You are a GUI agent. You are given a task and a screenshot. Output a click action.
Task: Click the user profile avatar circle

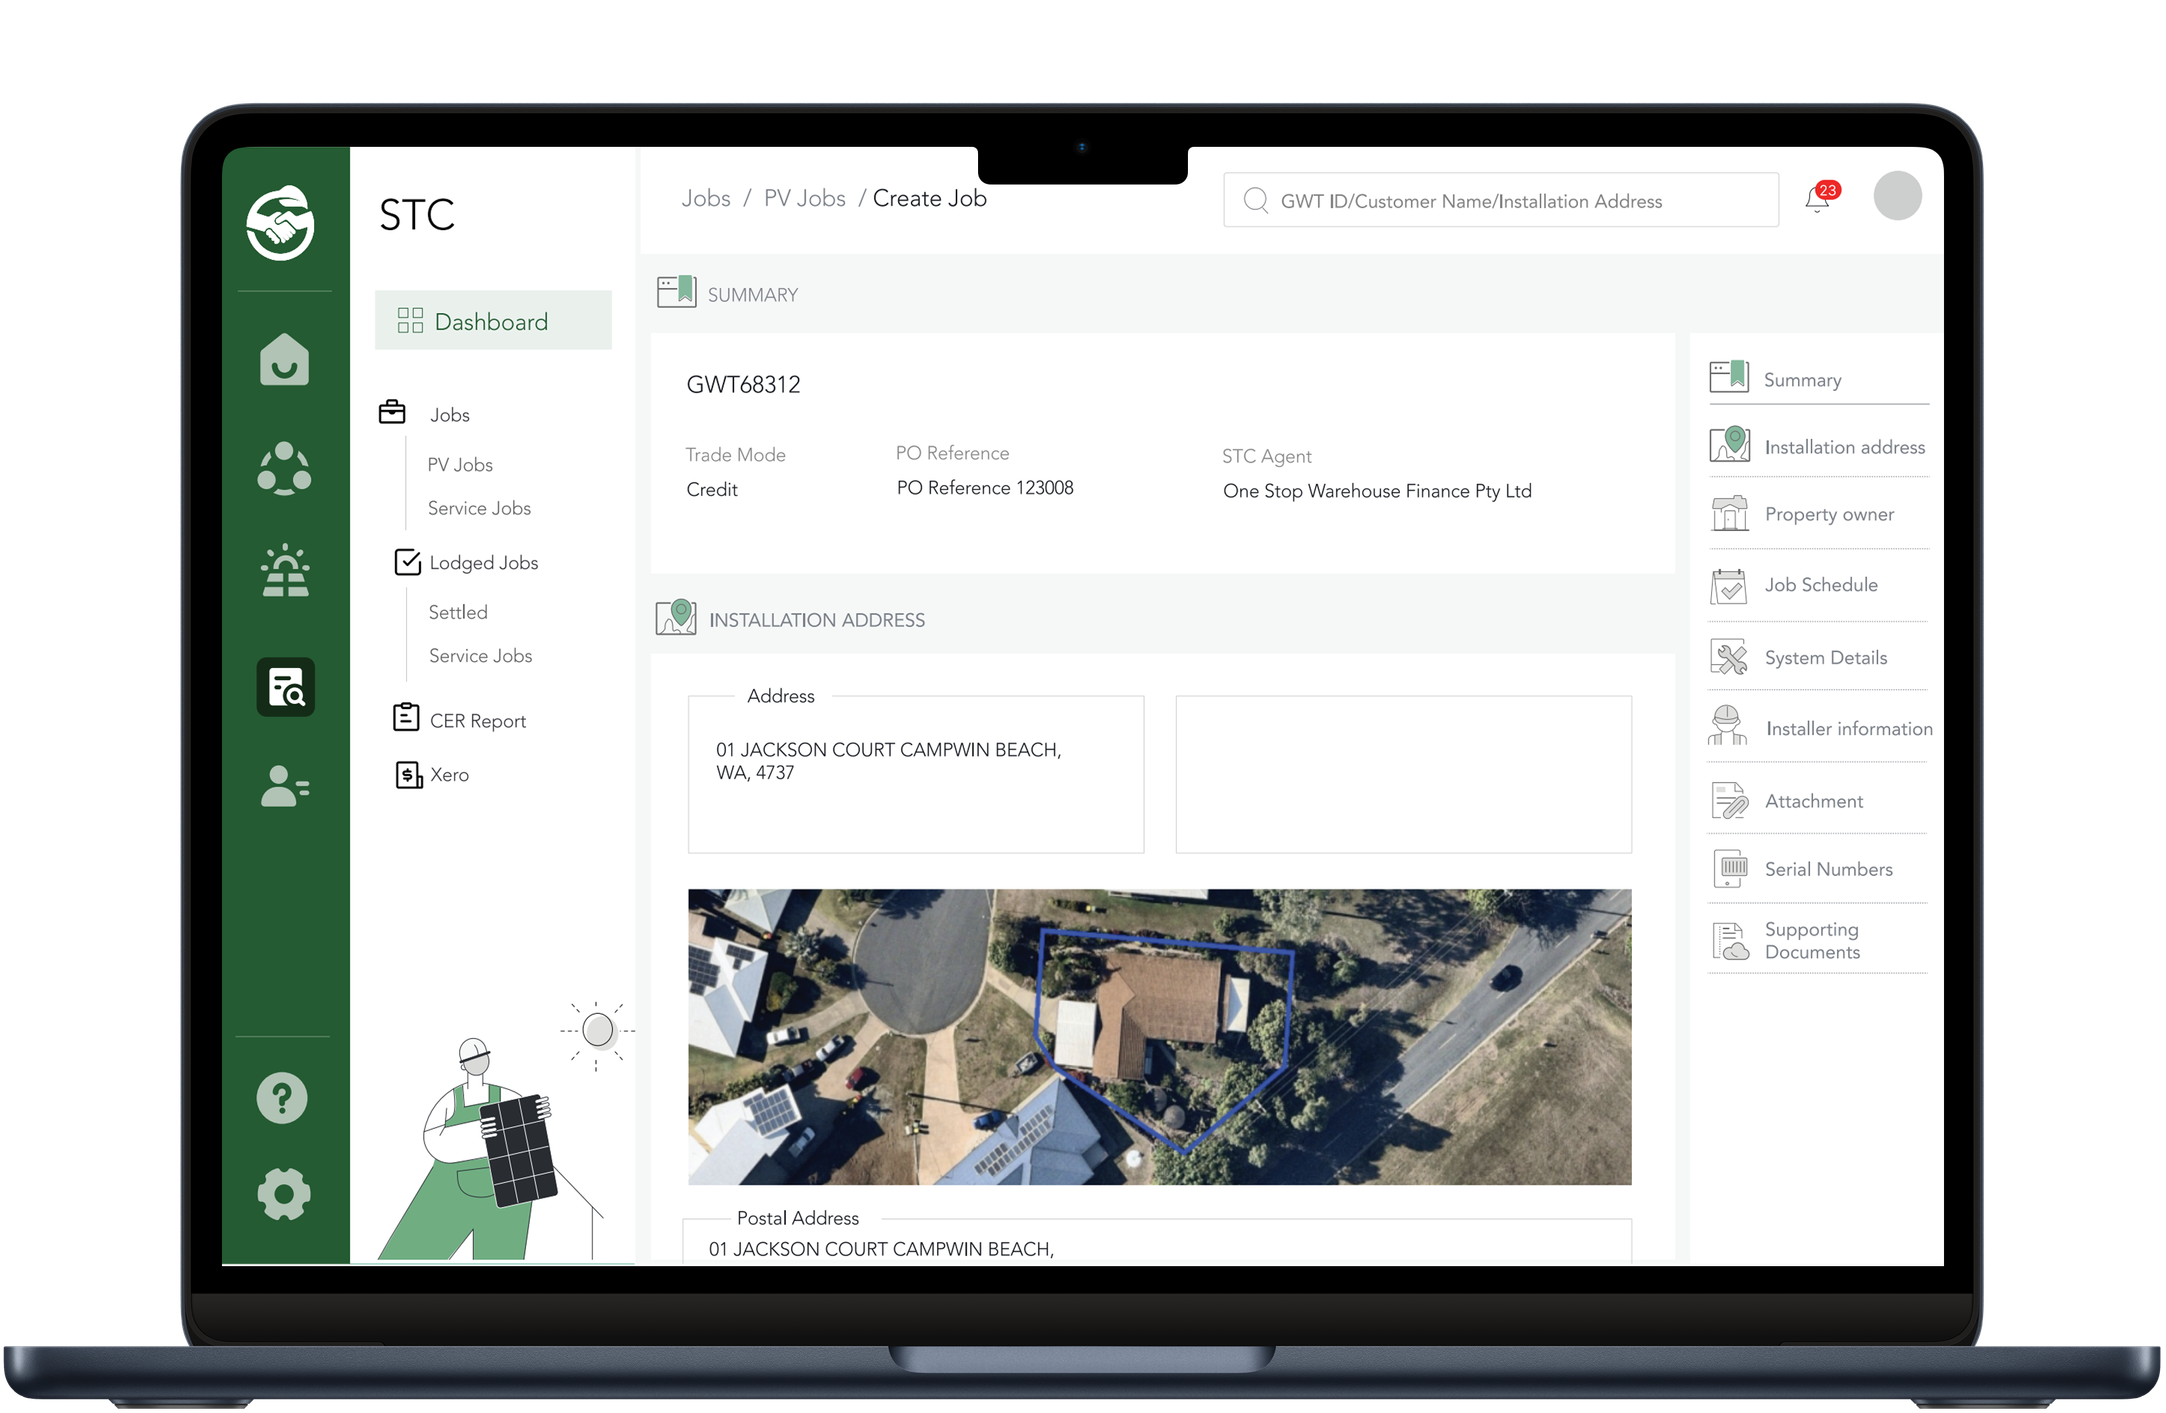(x=1896, y=196)
